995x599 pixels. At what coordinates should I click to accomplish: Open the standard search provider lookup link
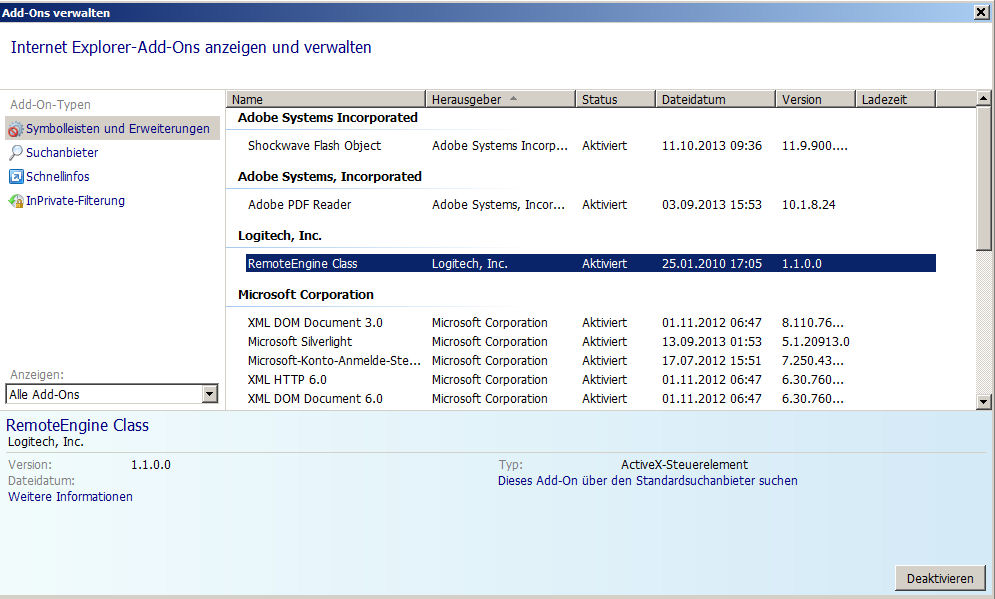647,481
